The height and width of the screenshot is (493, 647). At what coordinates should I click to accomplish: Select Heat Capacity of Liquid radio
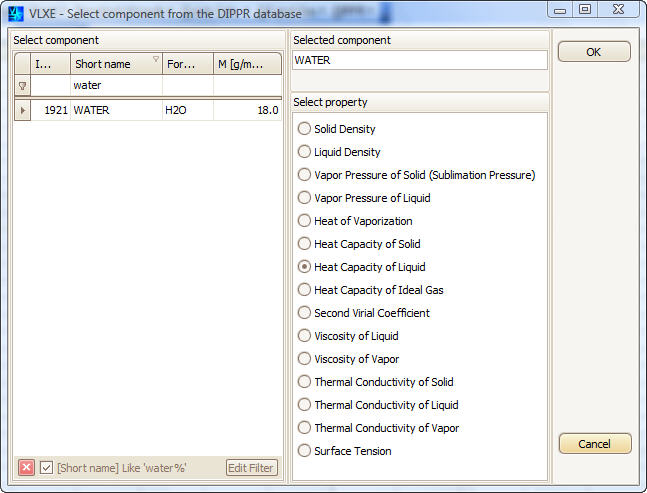click(x=304, y=267)
